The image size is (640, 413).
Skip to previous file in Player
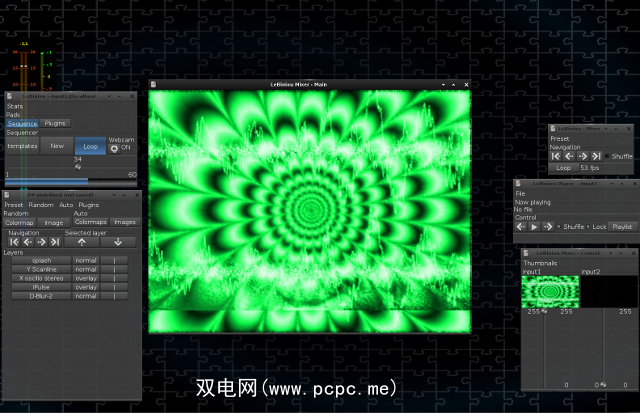pyautogui.click(x=521, y=227)
